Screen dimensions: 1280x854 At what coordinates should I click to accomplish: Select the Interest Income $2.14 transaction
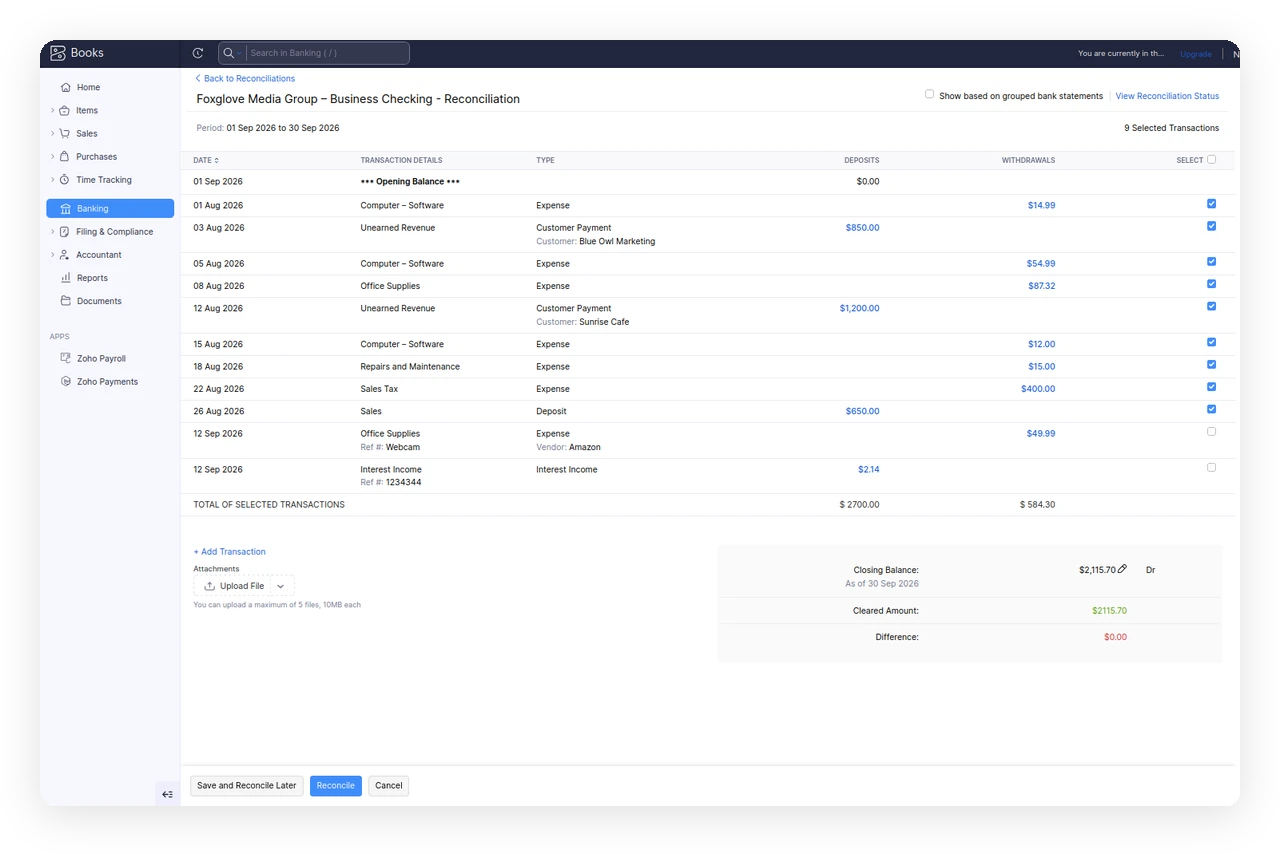pyautogui.click(x=1212, y=468)
